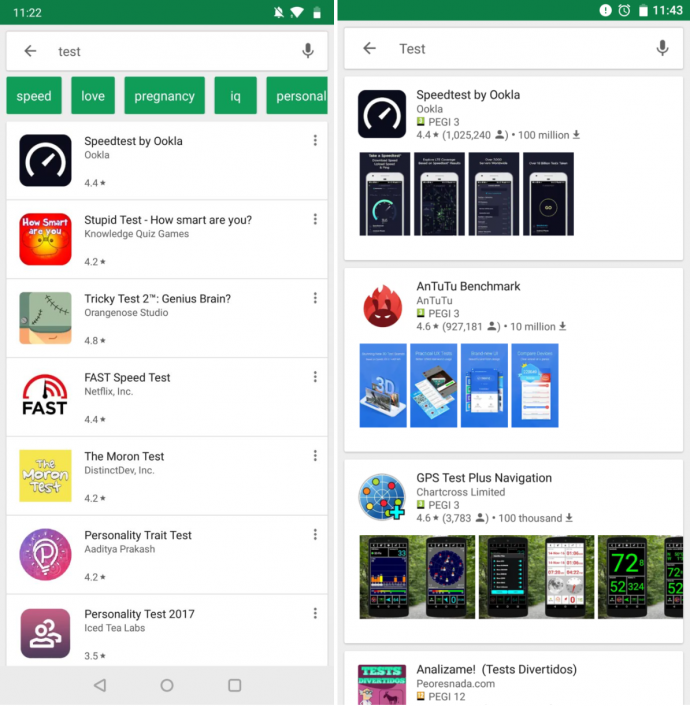This screenshot has width=690, height=706.
Task: Tap Orangenose Studio developer name
Action: coord(126,312)
